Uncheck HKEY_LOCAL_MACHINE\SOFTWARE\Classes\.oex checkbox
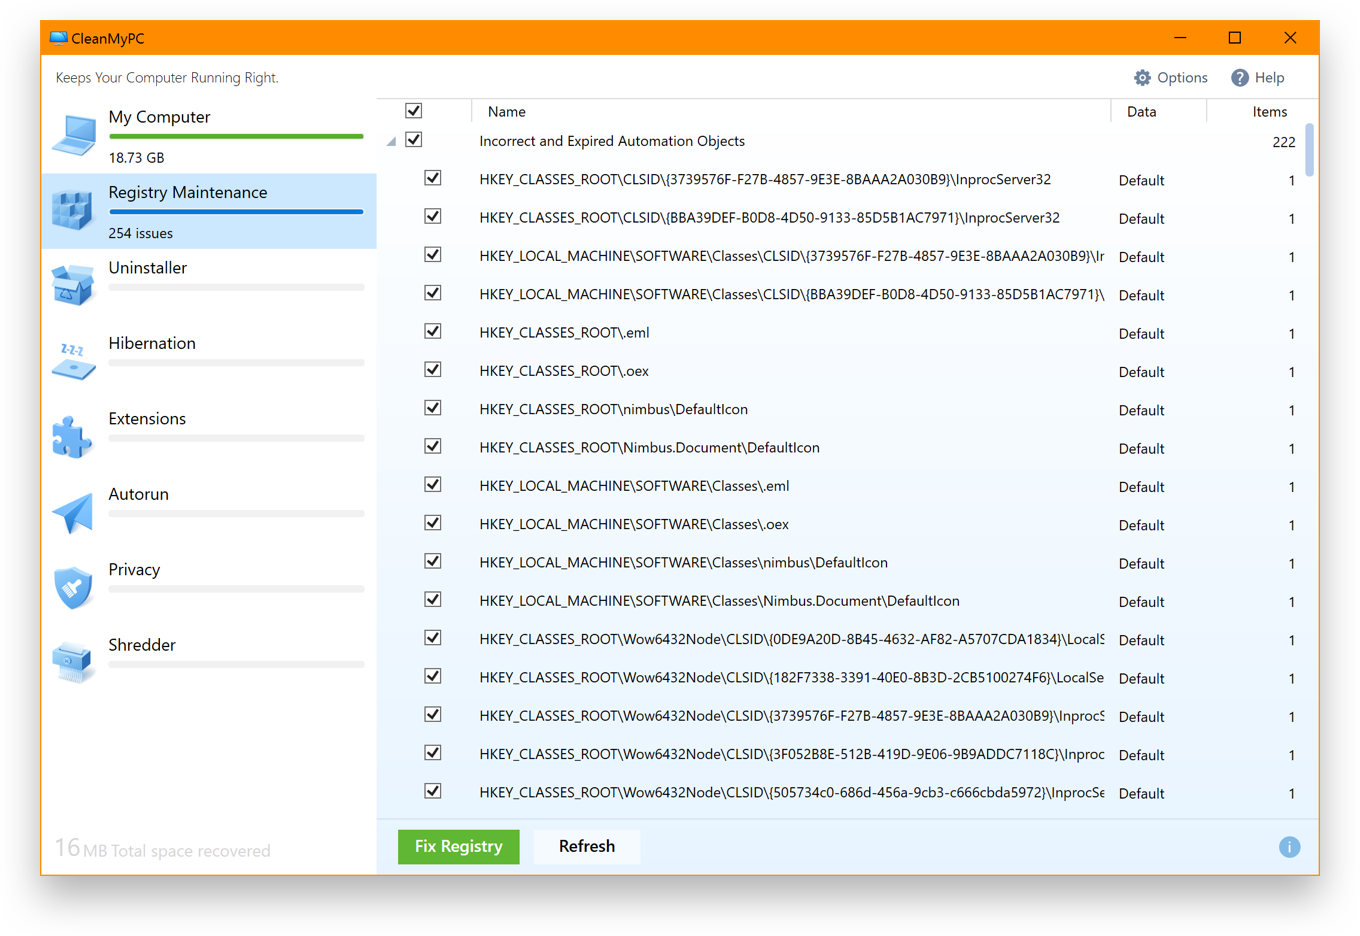 point(433,523)
